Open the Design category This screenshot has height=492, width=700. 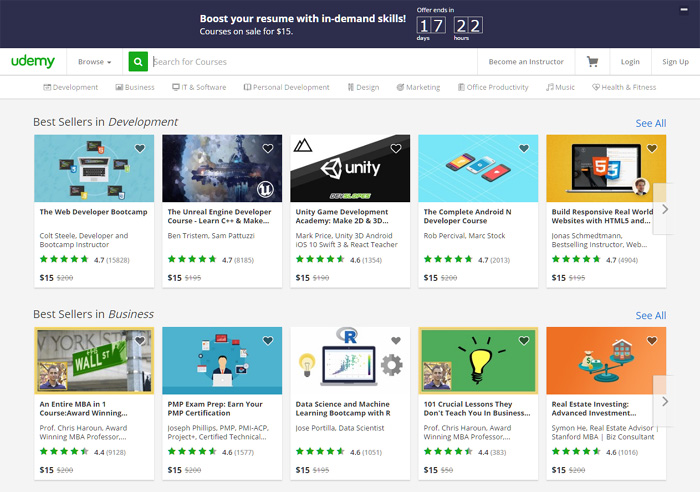point(363,87)
